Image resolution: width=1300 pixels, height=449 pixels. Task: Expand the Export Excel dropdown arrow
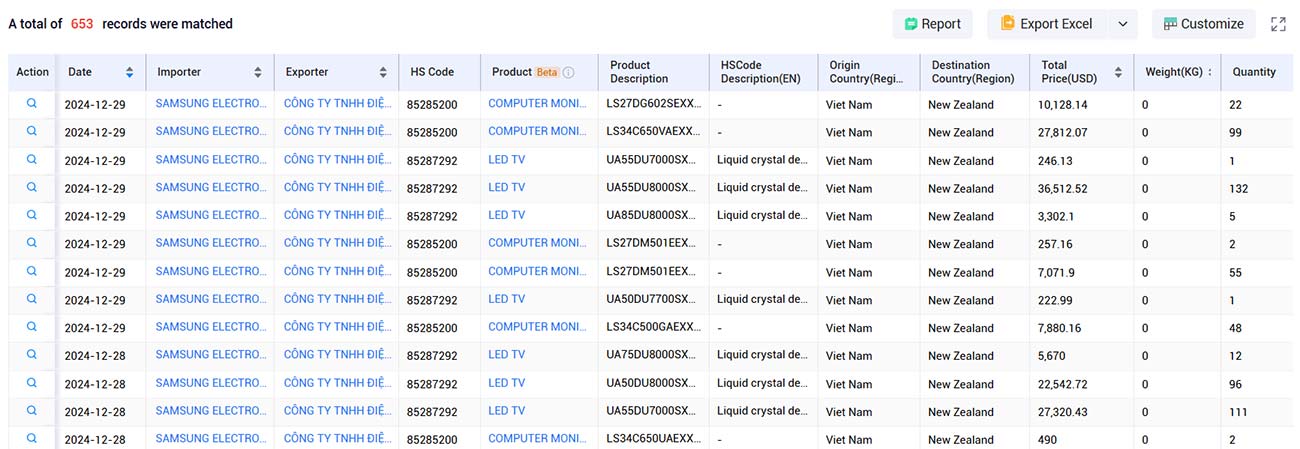click(1122, 24)
